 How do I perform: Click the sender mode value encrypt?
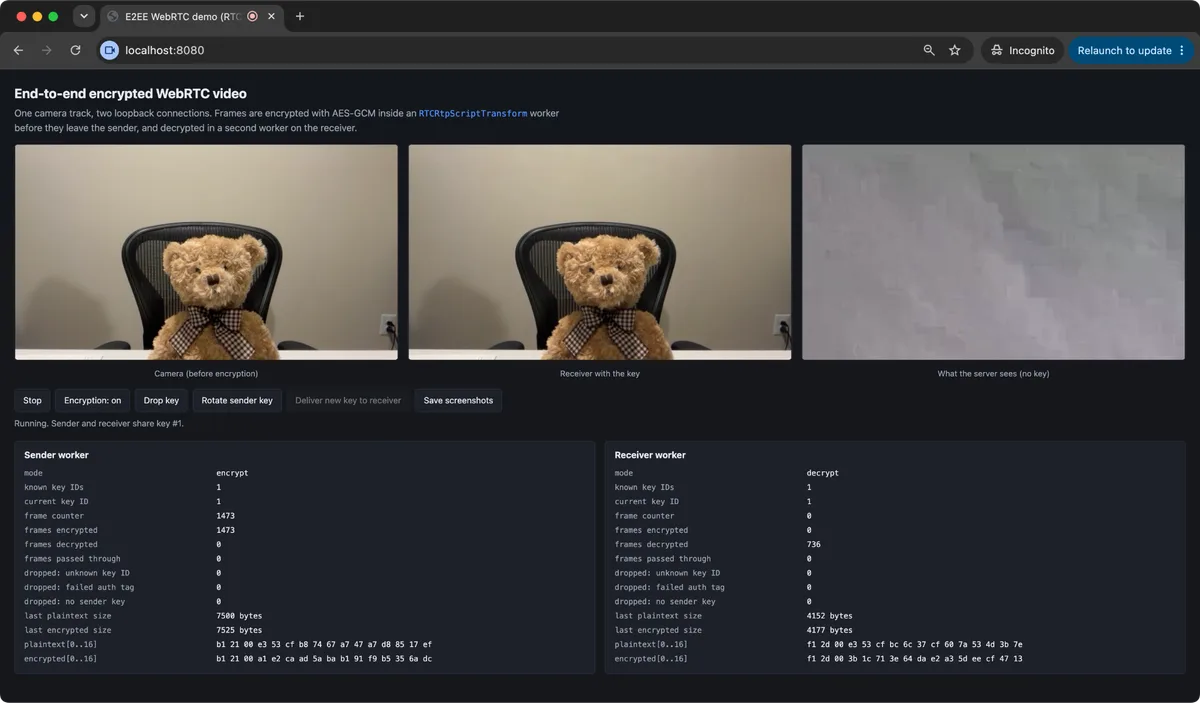[x=232, y=472]
